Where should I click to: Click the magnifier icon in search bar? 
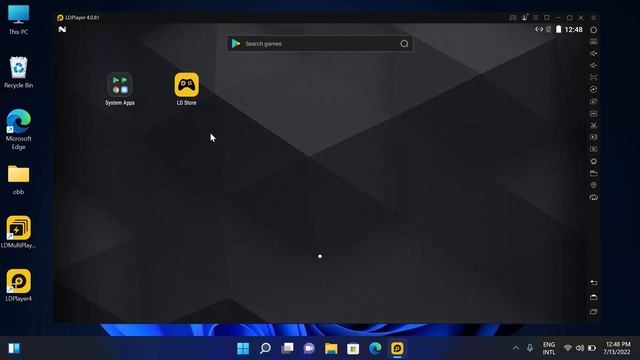pos(404,44)
